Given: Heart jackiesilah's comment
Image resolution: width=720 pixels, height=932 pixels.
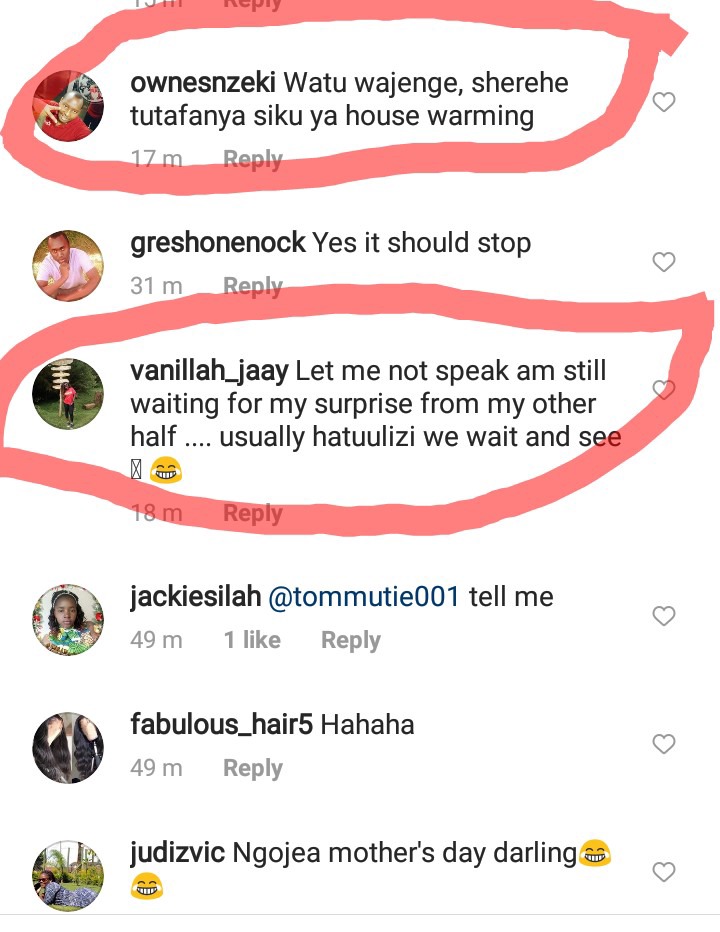Looking at the screenshot, I should point(664,616).
